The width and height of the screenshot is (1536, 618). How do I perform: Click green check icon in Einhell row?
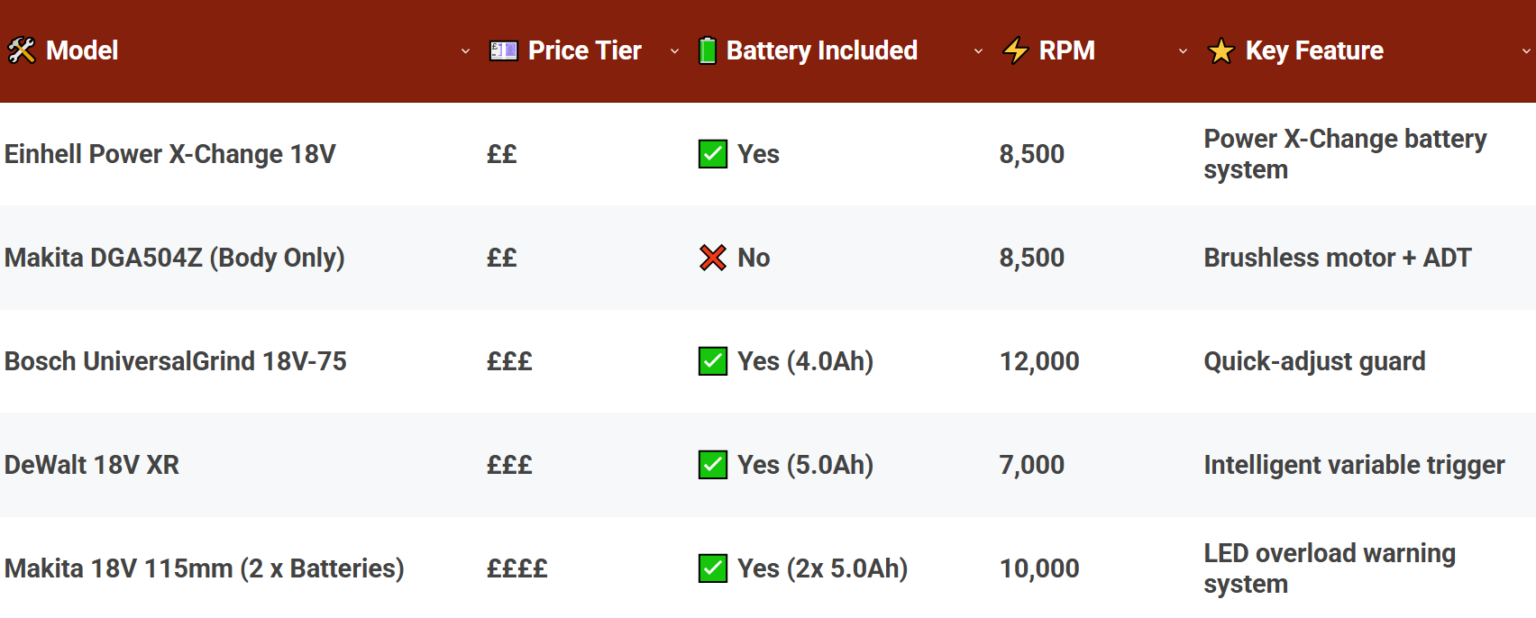point(712,154)
